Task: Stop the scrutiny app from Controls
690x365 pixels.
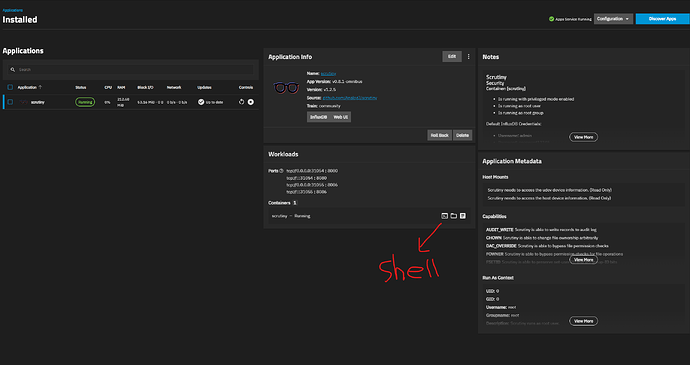Action: click(250, 102)
